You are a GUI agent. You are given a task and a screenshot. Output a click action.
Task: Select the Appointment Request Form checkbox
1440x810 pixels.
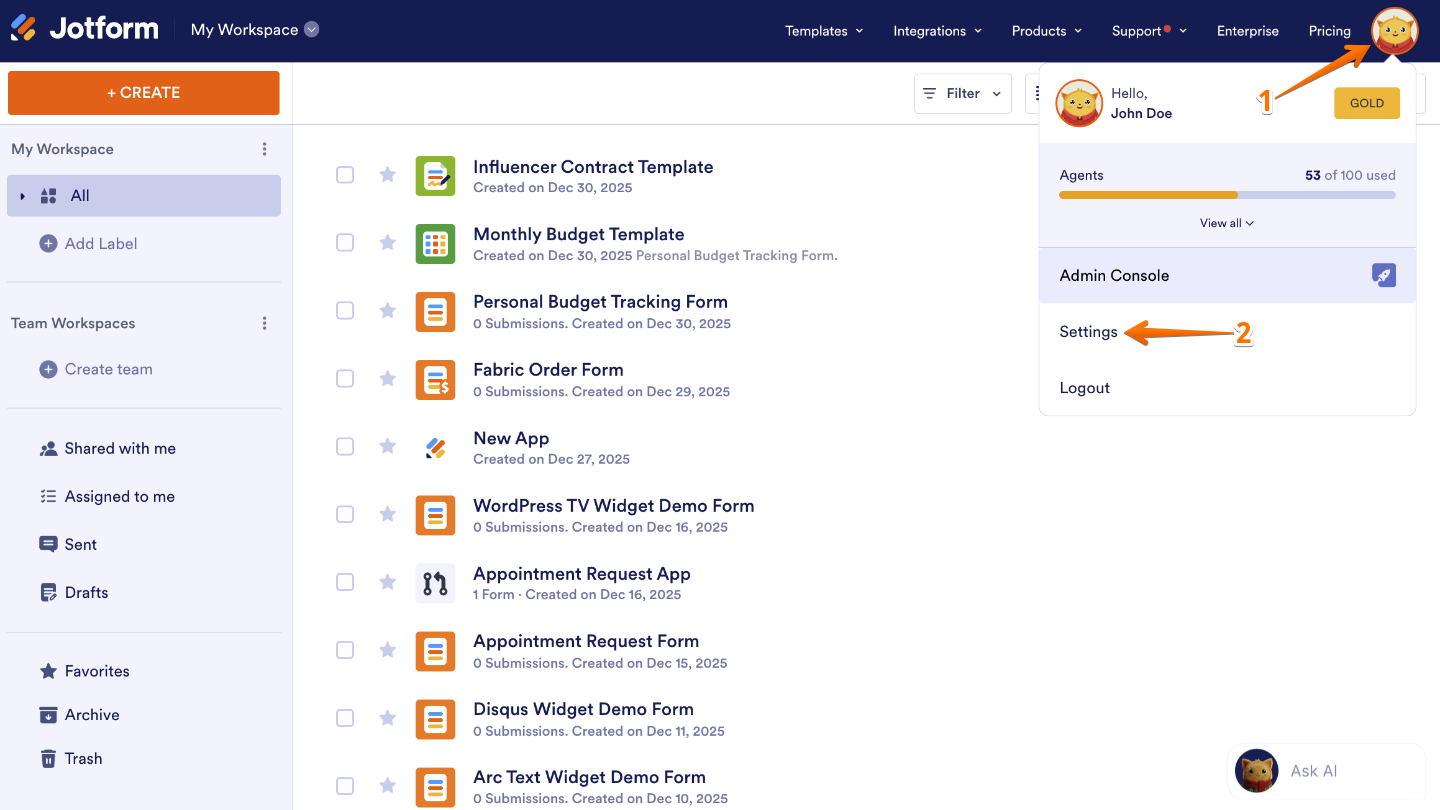[345, 649]
